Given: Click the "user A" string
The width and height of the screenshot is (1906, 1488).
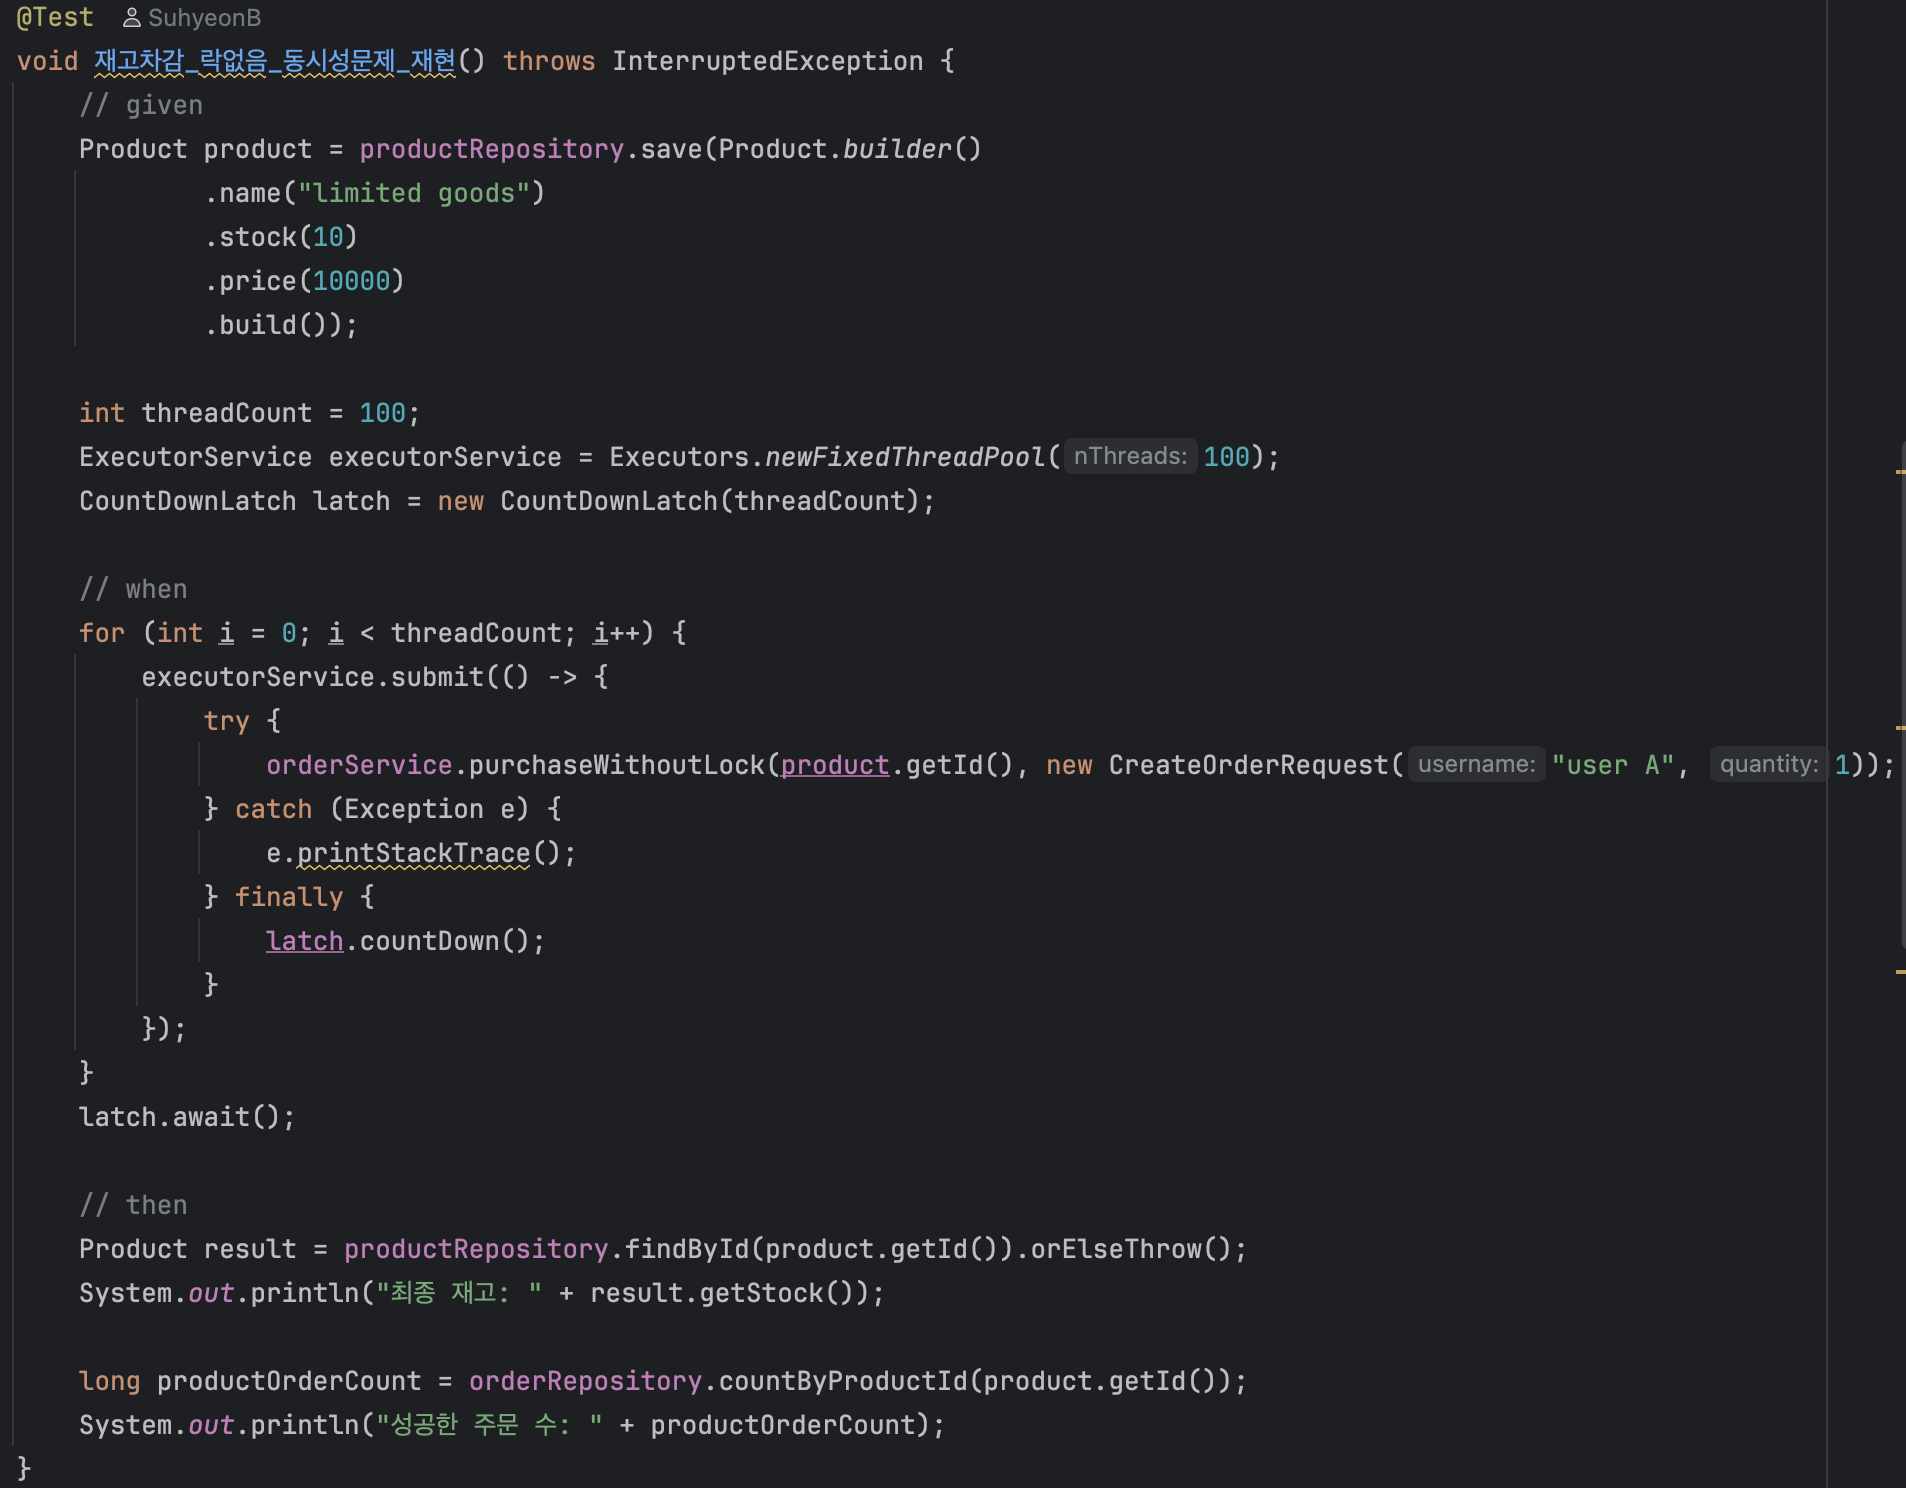Looking at the screenshot, I should click(1613, 765).
